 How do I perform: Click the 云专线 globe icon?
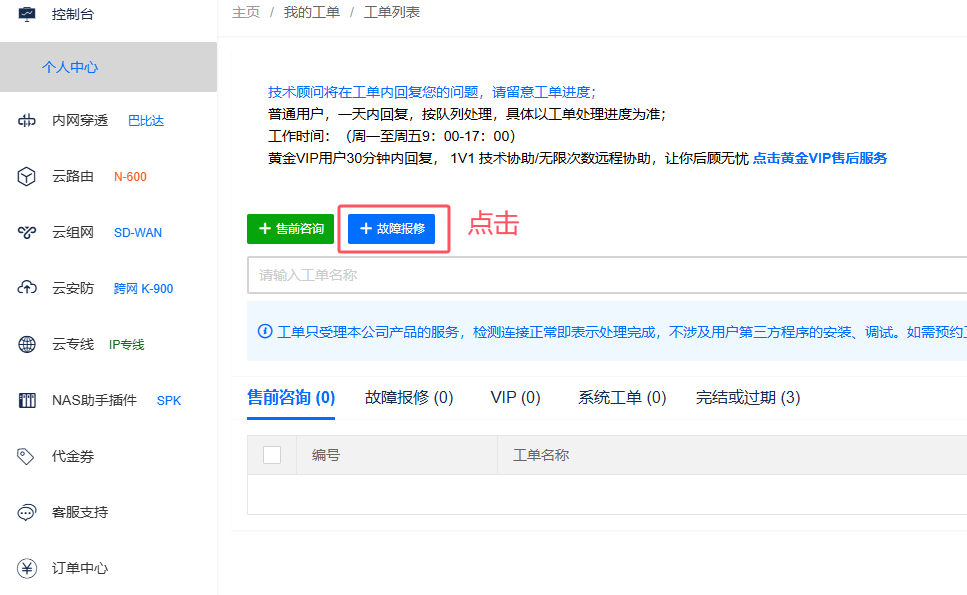click(27, 345)
